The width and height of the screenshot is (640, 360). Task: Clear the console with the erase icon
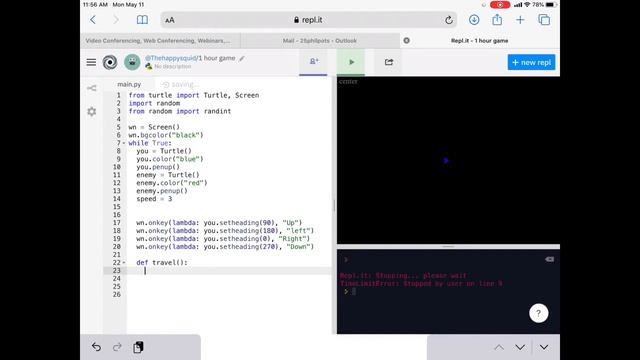point(549,259)
